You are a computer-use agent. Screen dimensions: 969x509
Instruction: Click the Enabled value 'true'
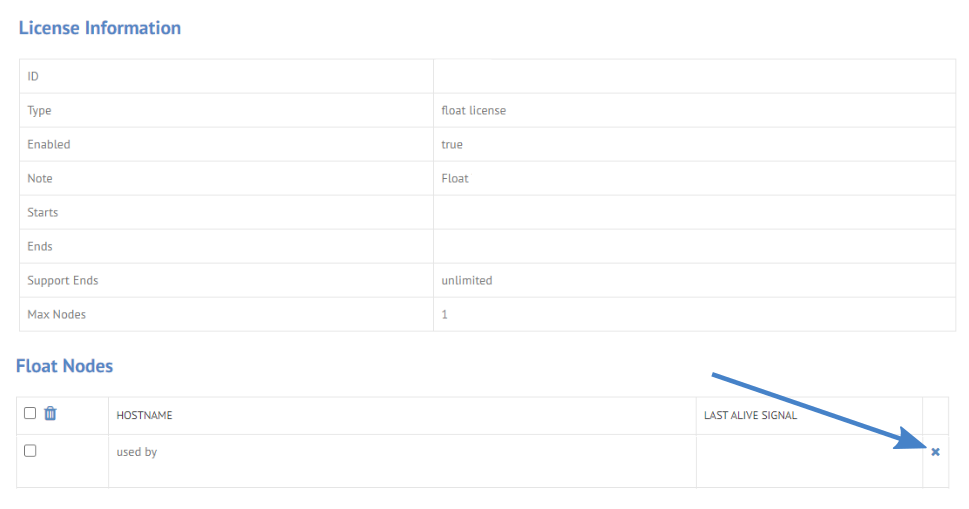(452, 144)
